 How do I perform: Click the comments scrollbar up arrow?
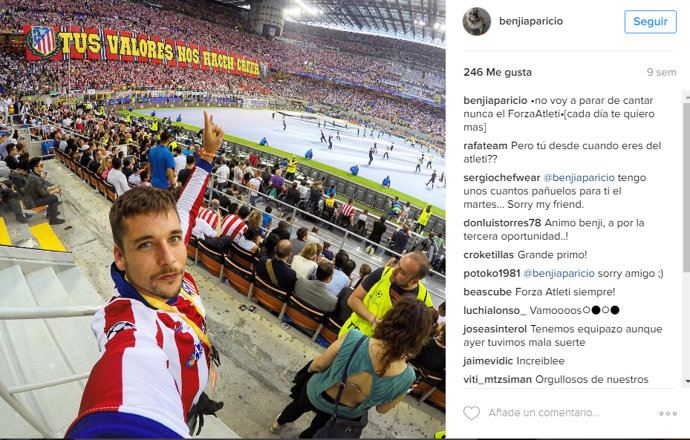pyautogui.click(x=687, y=99)
